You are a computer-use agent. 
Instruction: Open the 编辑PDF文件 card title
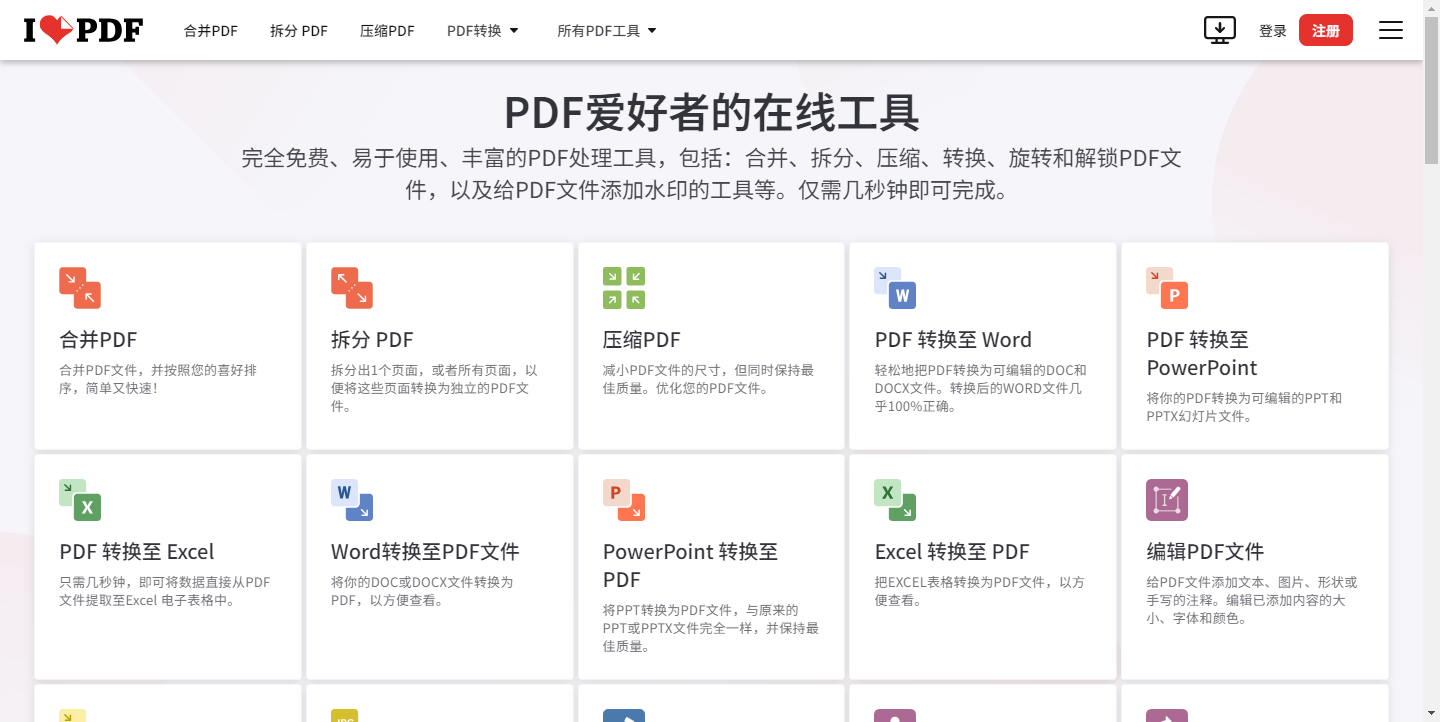click(x=1205, y=552)
